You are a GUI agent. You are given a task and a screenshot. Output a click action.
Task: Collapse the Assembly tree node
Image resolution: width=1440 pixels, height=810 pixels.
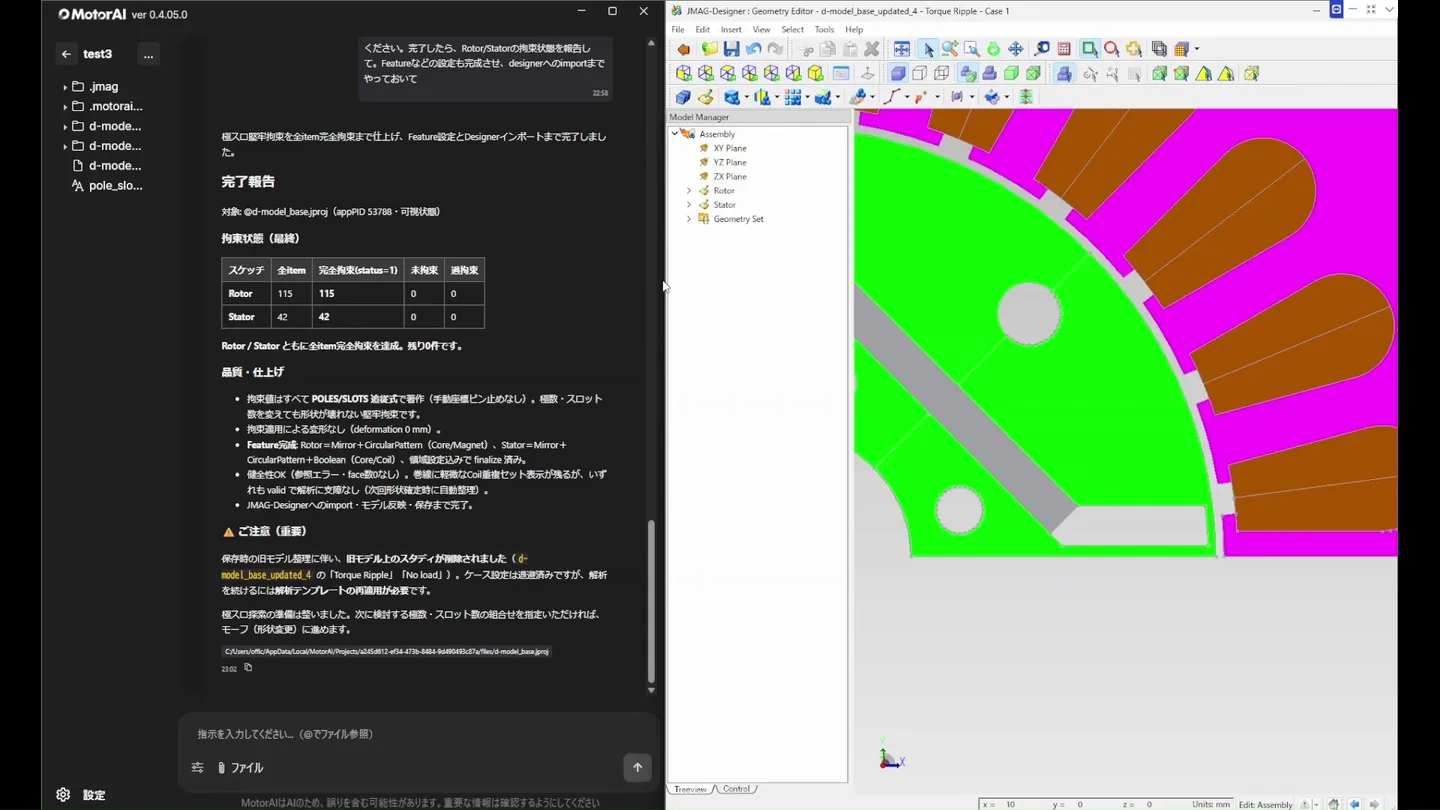point(675,133)
